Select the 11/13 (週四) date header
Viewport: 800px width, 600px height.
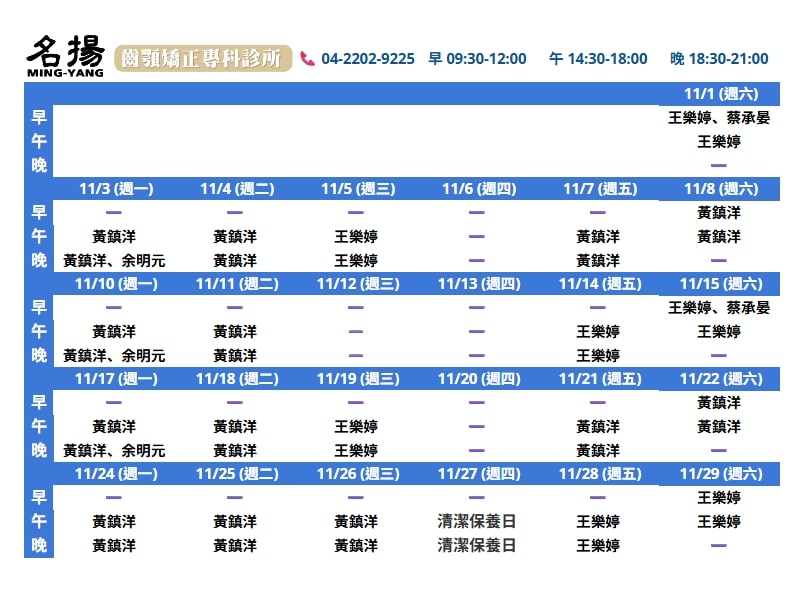click(477, 284)
